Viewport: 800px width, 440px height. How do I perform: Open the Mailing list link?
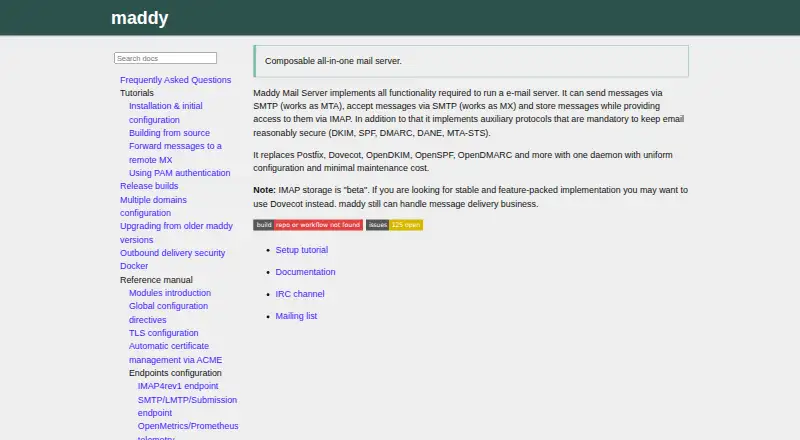296,316
